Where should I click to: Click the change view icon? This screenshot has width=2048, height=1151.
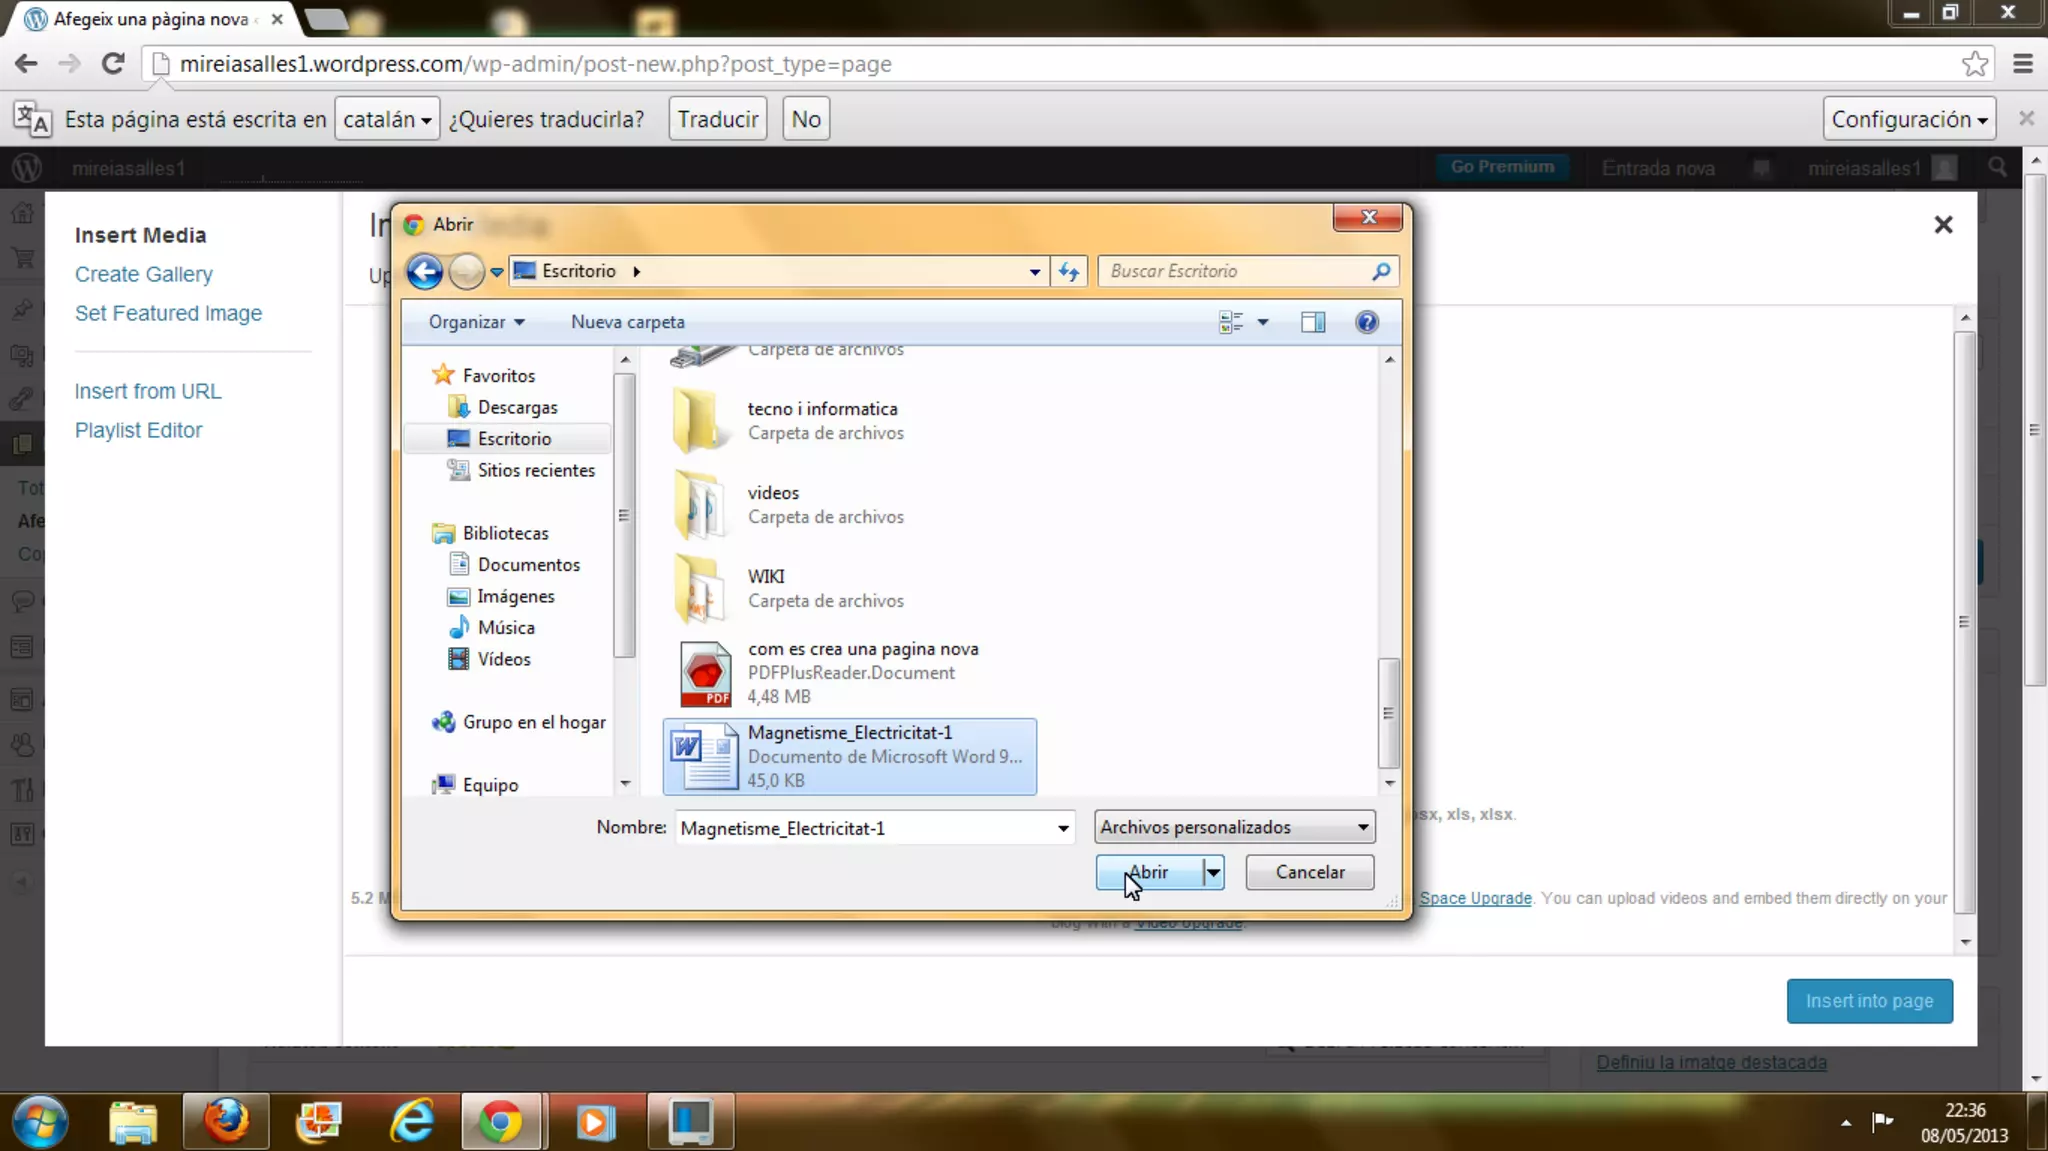(1231, 322)
